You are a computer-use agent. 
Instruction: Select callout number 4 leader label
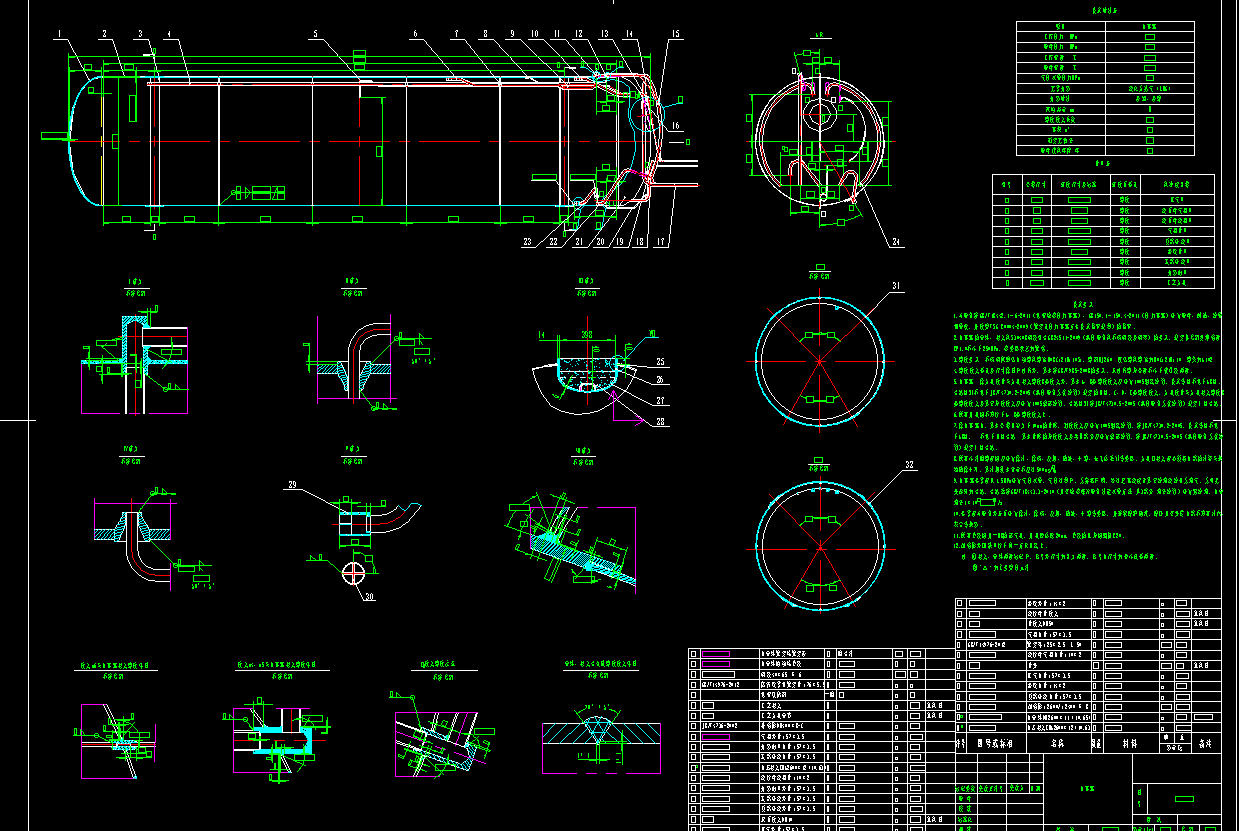pyautogui.click(x=170, y=34)
